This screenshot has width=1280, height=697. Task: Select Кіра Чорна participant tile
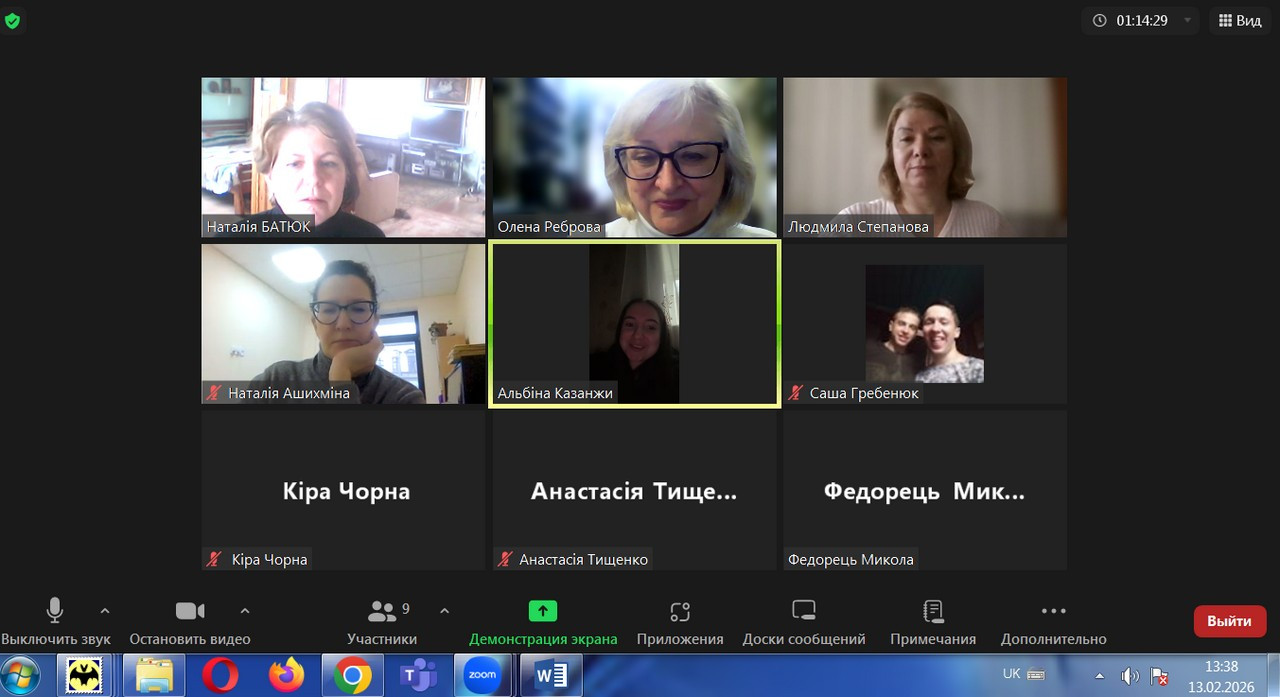[343, 490]
